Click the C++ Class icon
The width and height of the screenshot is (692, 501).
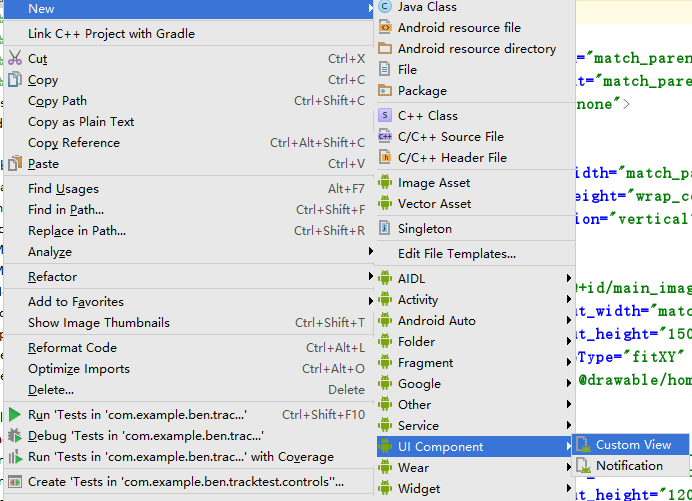[385, 116]
